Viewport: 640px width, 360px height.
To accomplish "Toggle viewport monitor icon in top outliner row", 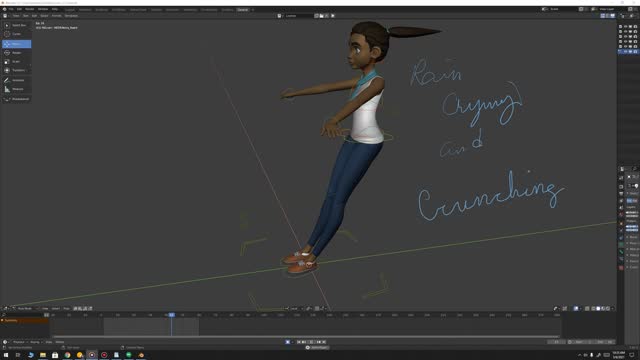I will [630, 27].
